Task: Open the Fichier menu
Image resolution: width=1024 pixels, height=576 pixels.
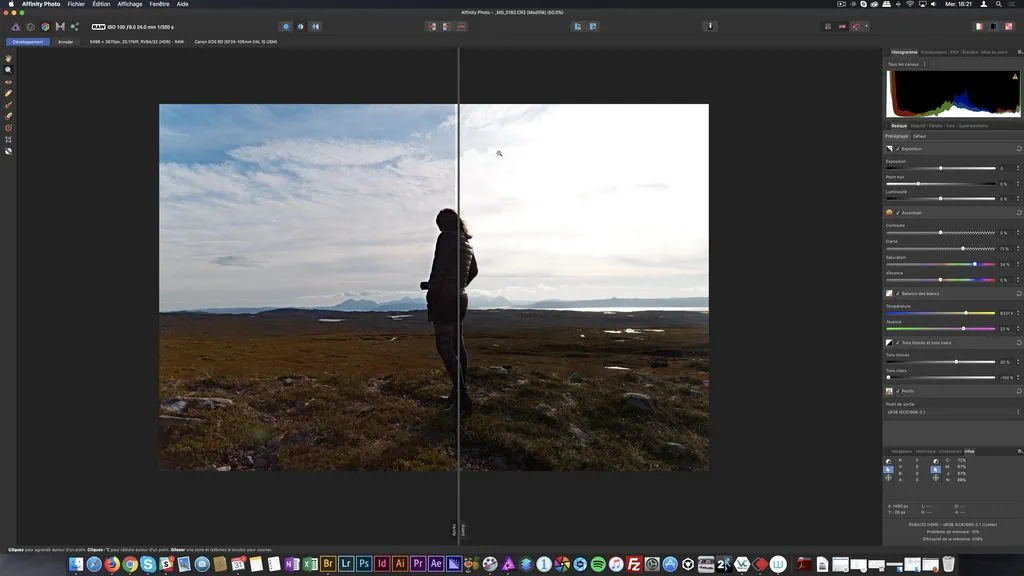Action: coord(76,4)
